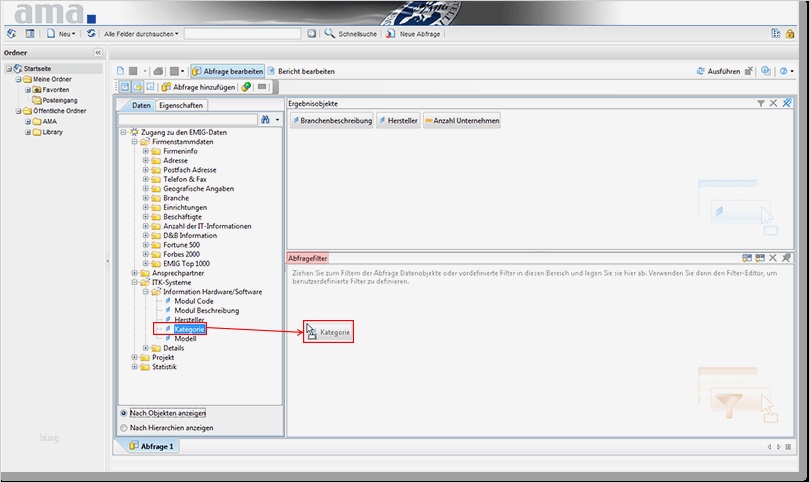Image resolution: width=810 pixels, height=483 pixels.
Task: Expand the Firmeninfo folder
Action: pyautogui.click(x=146, y=151)
